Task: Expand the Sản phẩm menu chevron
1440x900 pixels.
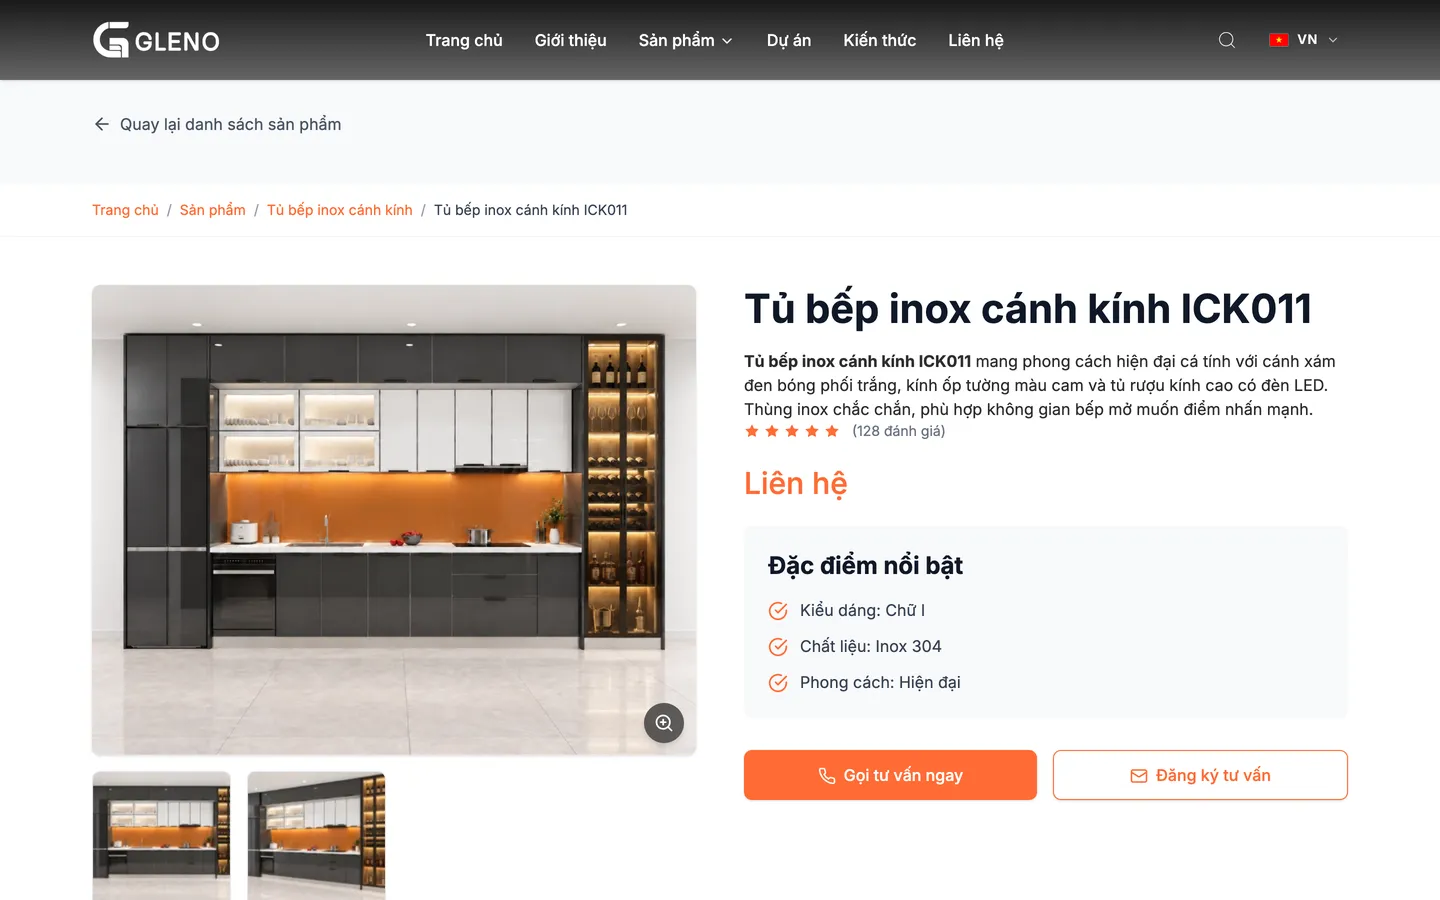Action: point(727,41)
